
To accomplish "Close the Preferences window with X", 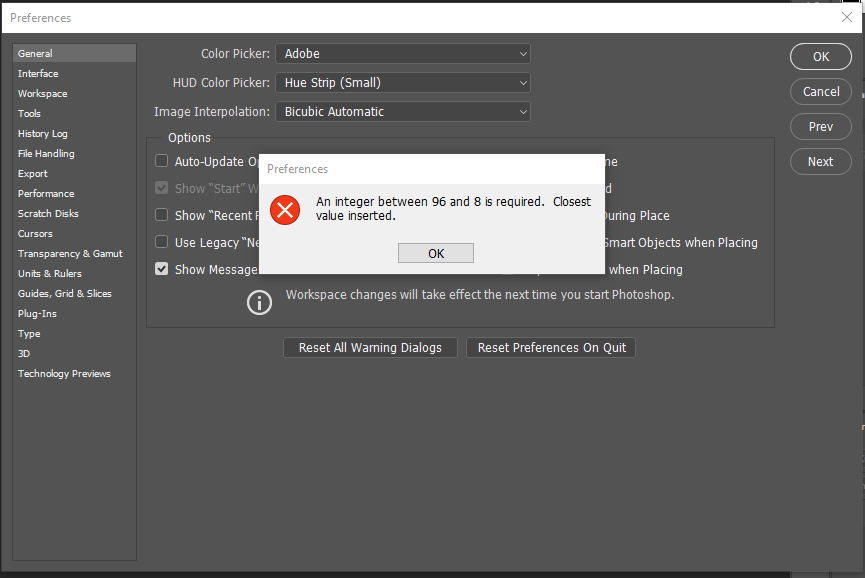I will [x=847, y=17].
